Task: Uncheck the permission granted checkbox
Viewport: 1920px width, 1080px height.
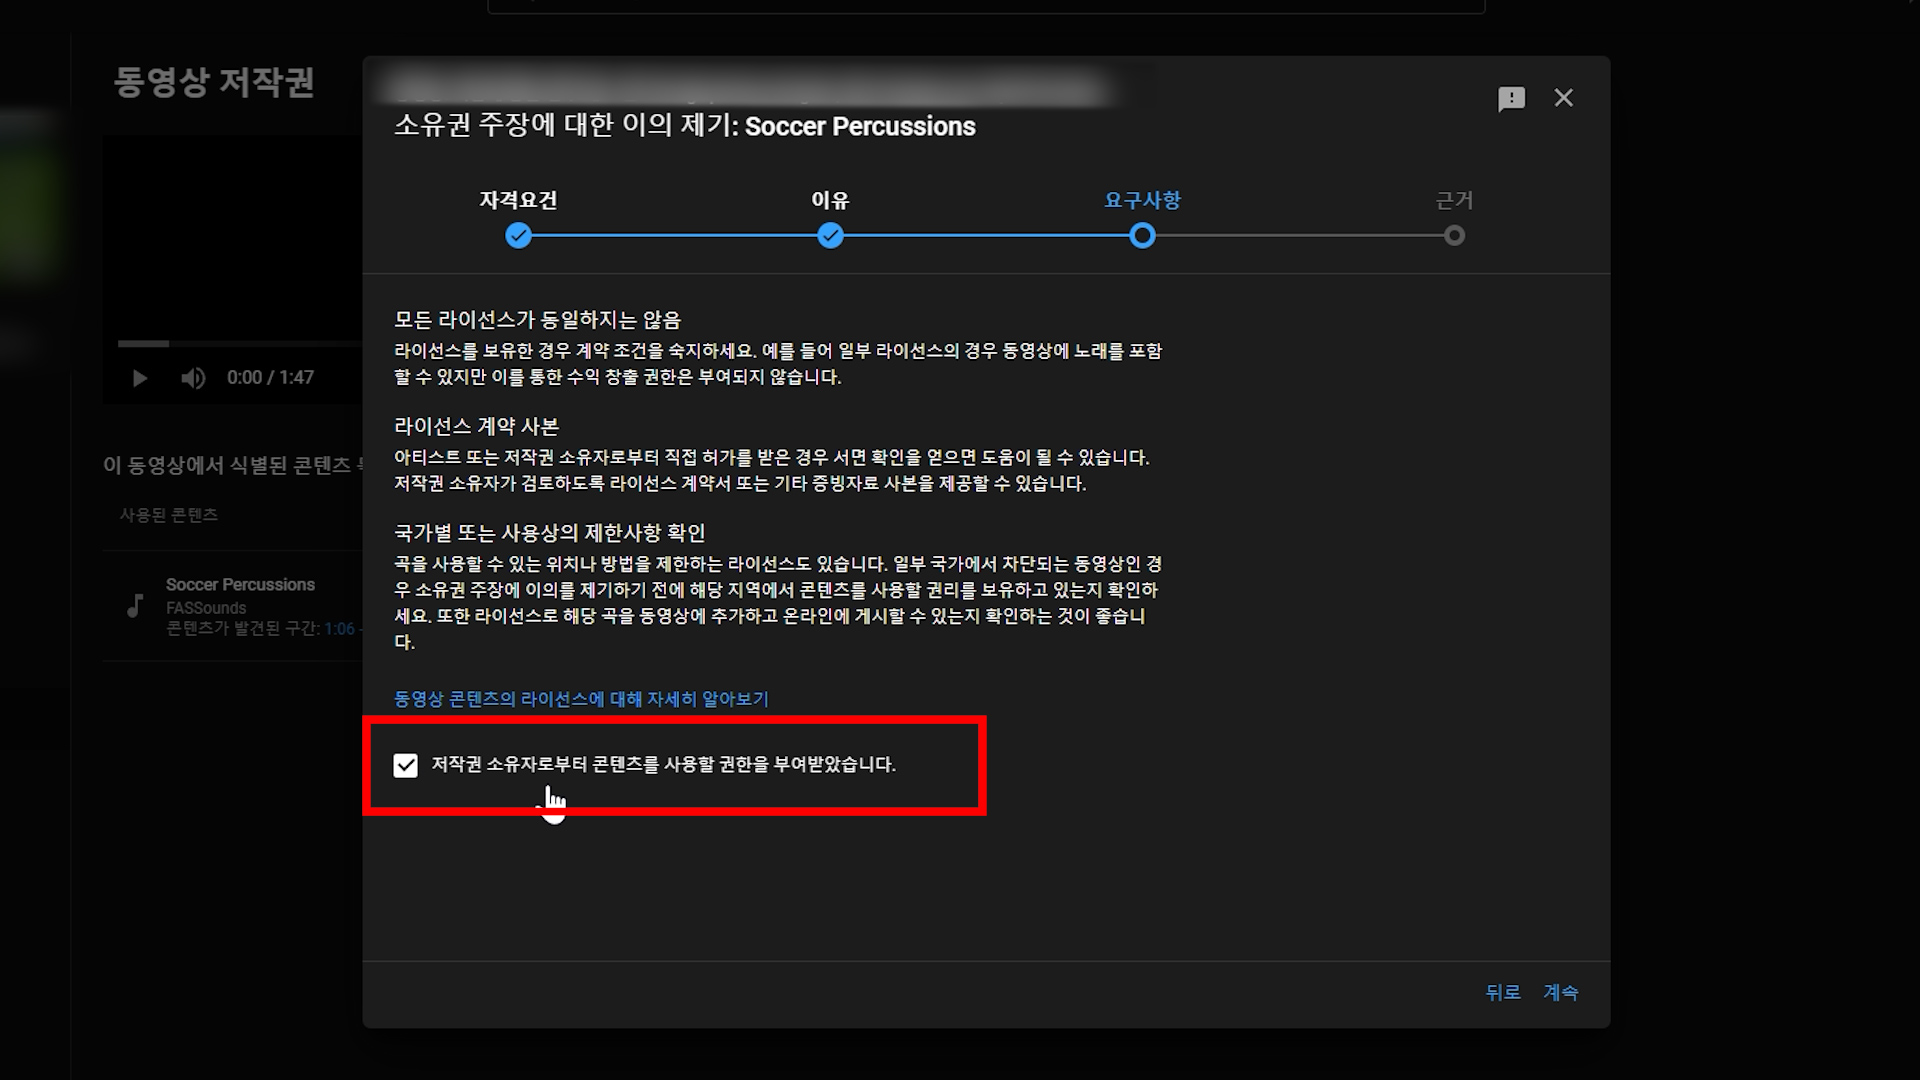Action: [x=405, y=765]
